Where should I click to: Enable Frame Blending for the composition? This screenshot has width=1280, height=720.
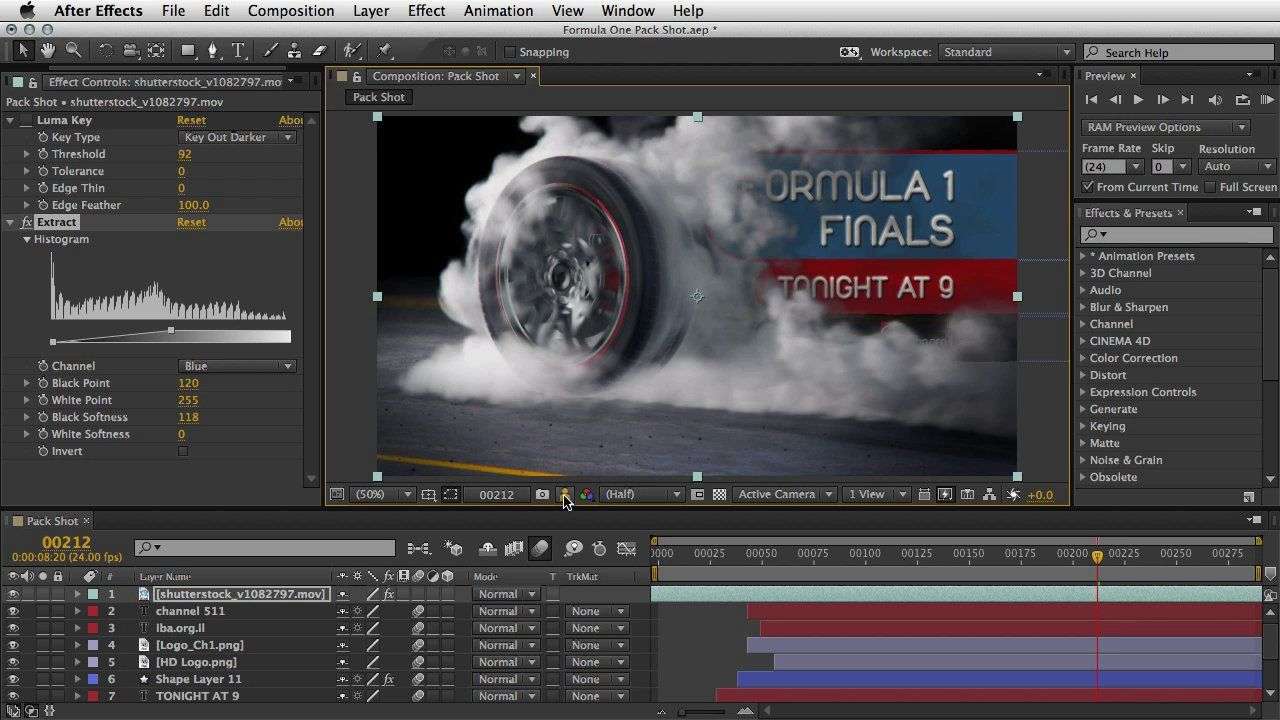pyautogui.click(x=515, y=548)
